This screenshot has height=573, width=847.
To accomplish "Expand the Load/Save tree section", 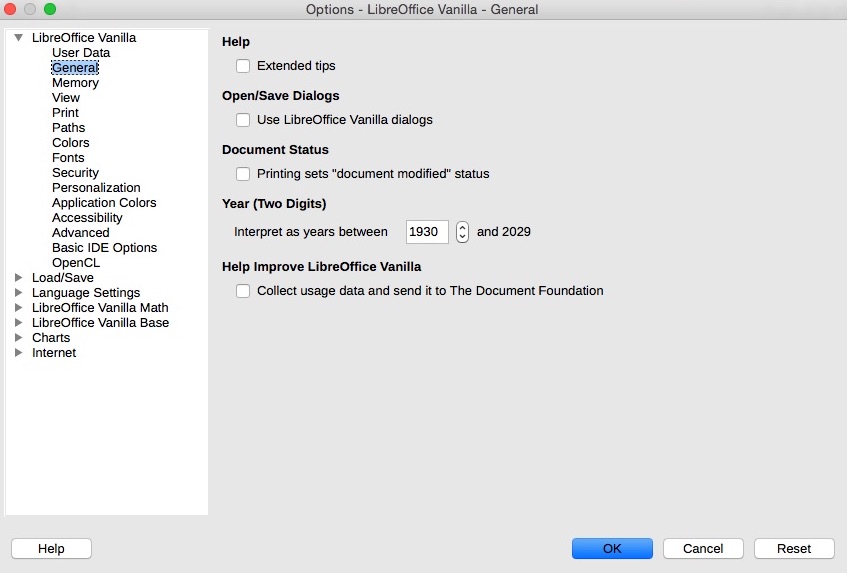I will pyautogui.click(x=18, y=278).
